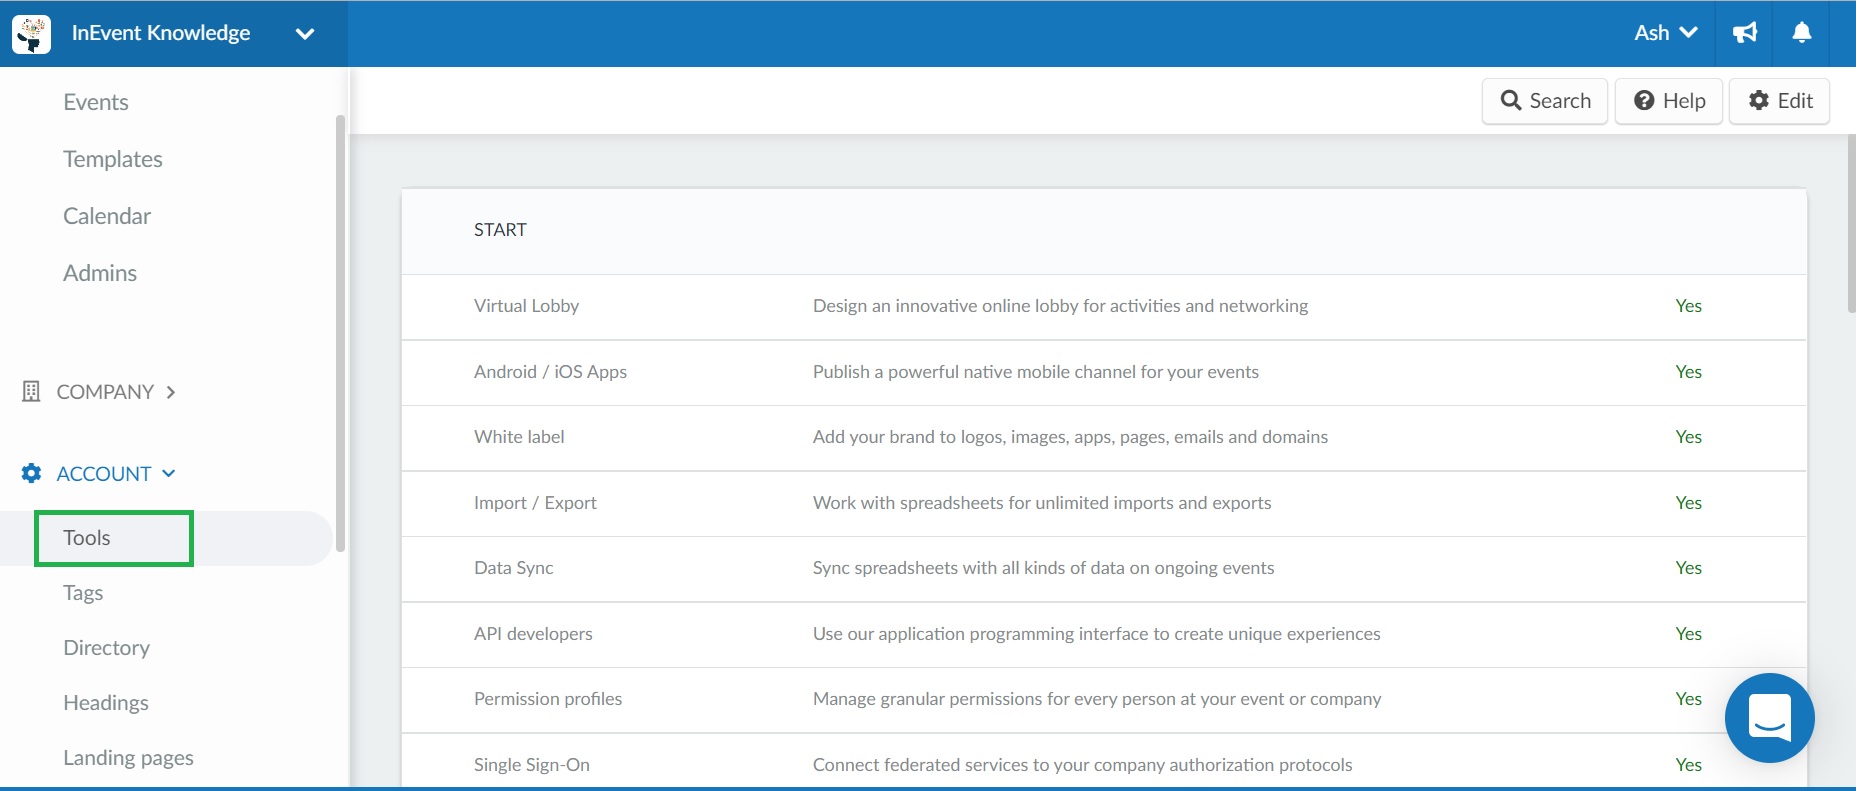Click the Yes value for Permission profiles
Viewport: 1856px width, 791px height.
(1689, 699)
